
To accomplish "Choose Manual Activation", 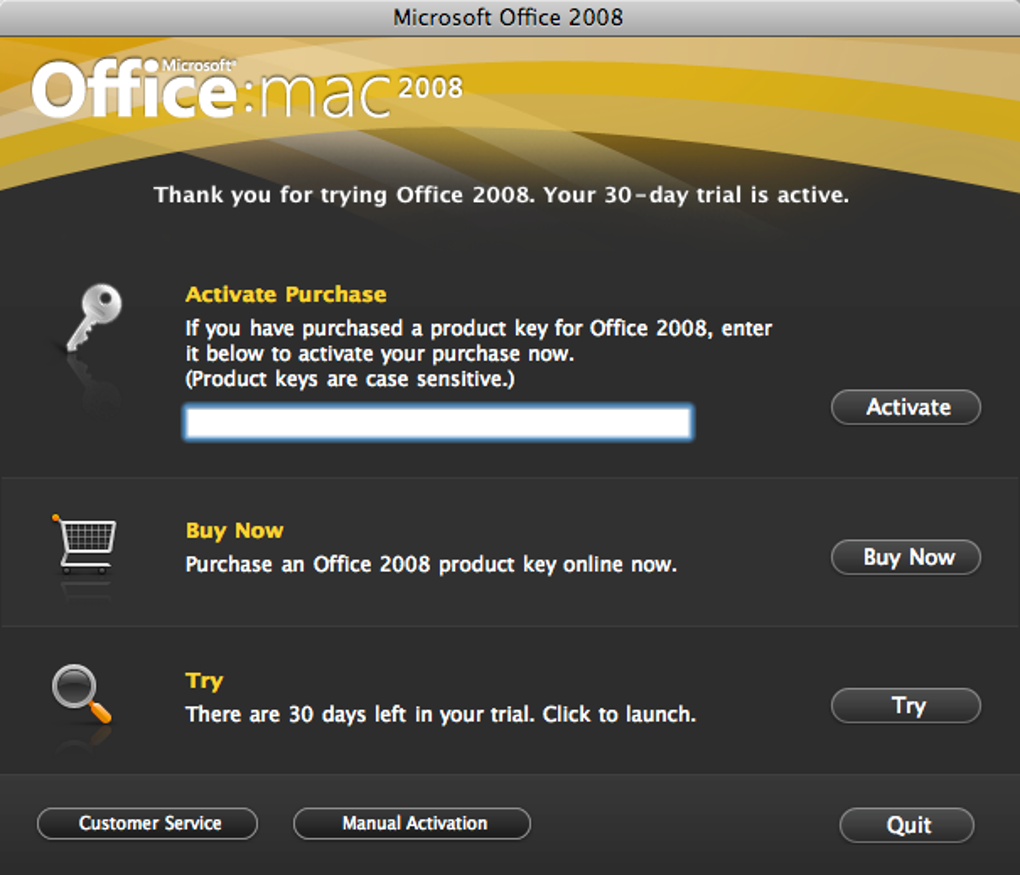I will 412,824.
